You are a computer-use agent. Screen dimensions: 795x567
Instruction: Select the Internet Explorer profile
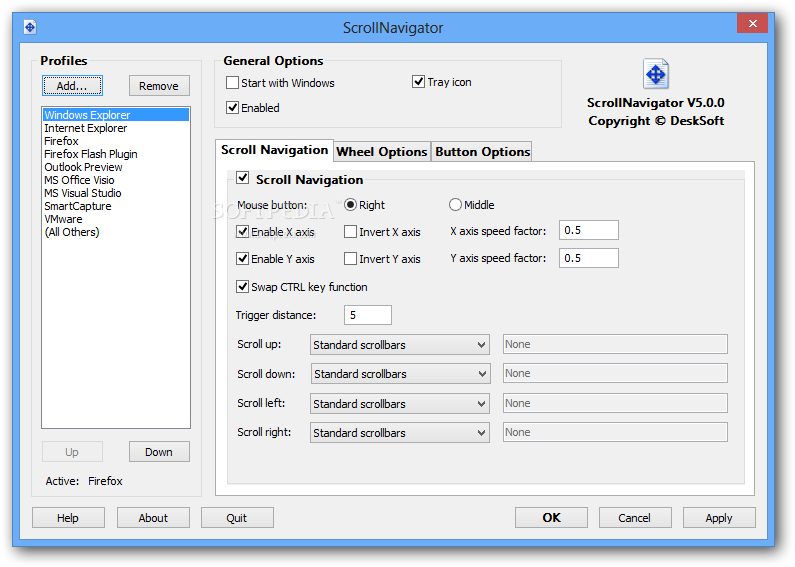tap(116, 128)
